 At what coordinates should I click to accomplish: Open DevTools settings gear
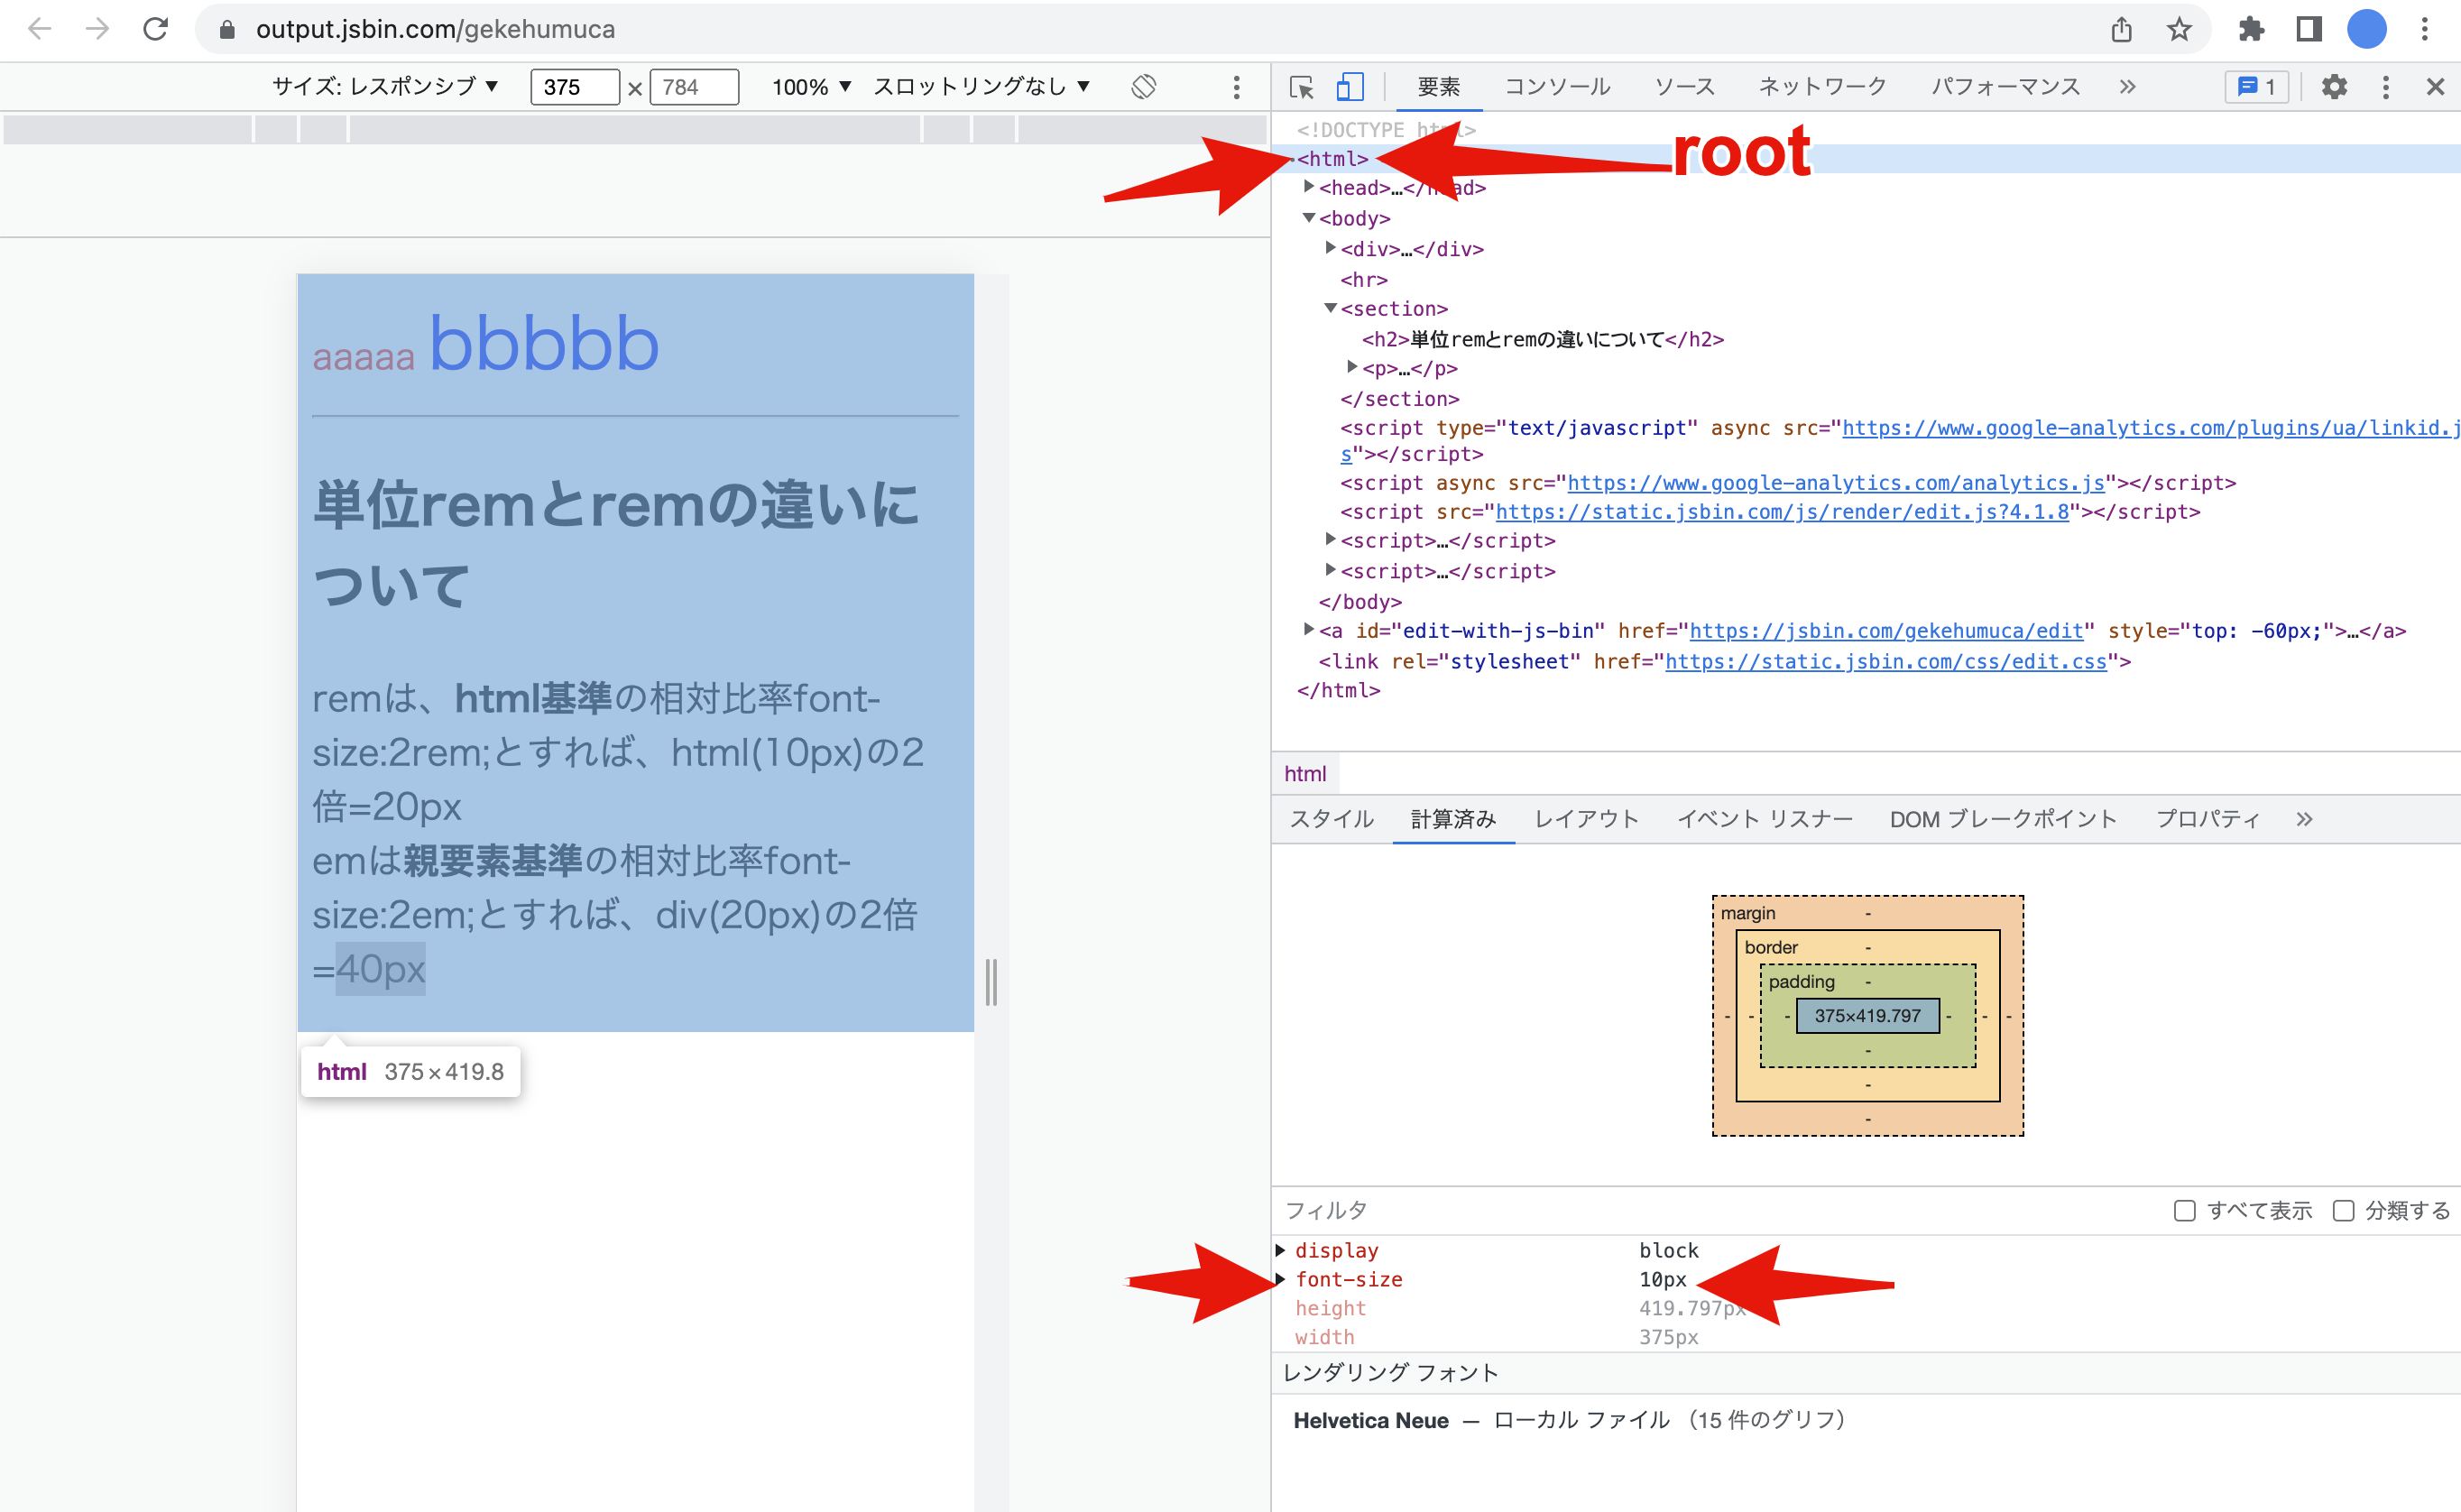(2334, 87)
